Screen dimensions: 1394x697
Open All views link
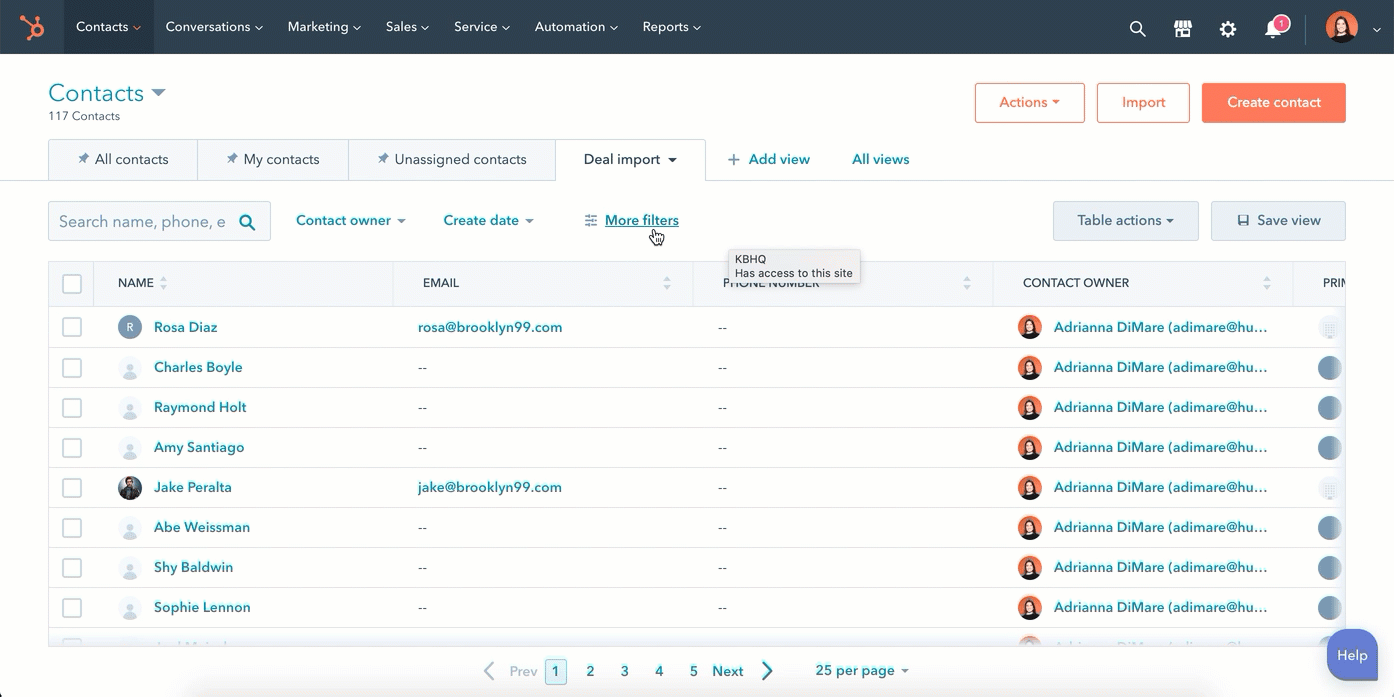(x=880, y=159)
